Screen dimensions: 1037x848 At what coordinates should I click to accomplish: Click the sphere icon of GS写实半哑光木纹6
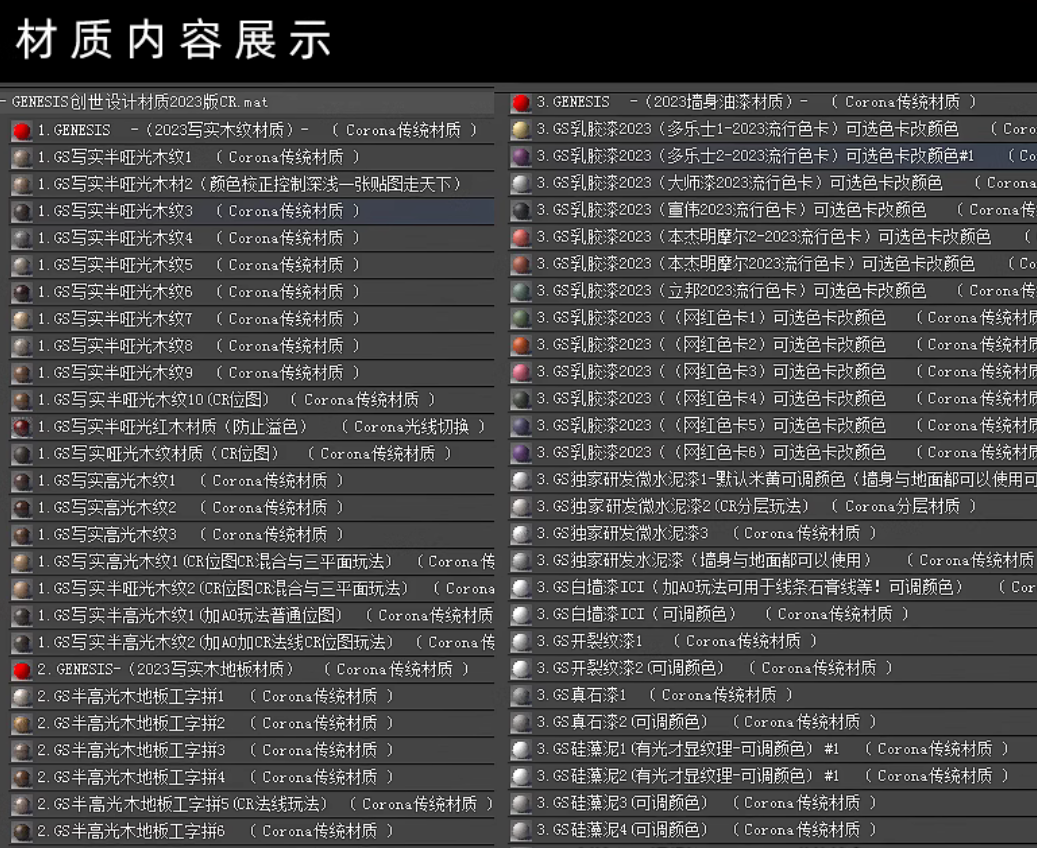tap(22, 292)
